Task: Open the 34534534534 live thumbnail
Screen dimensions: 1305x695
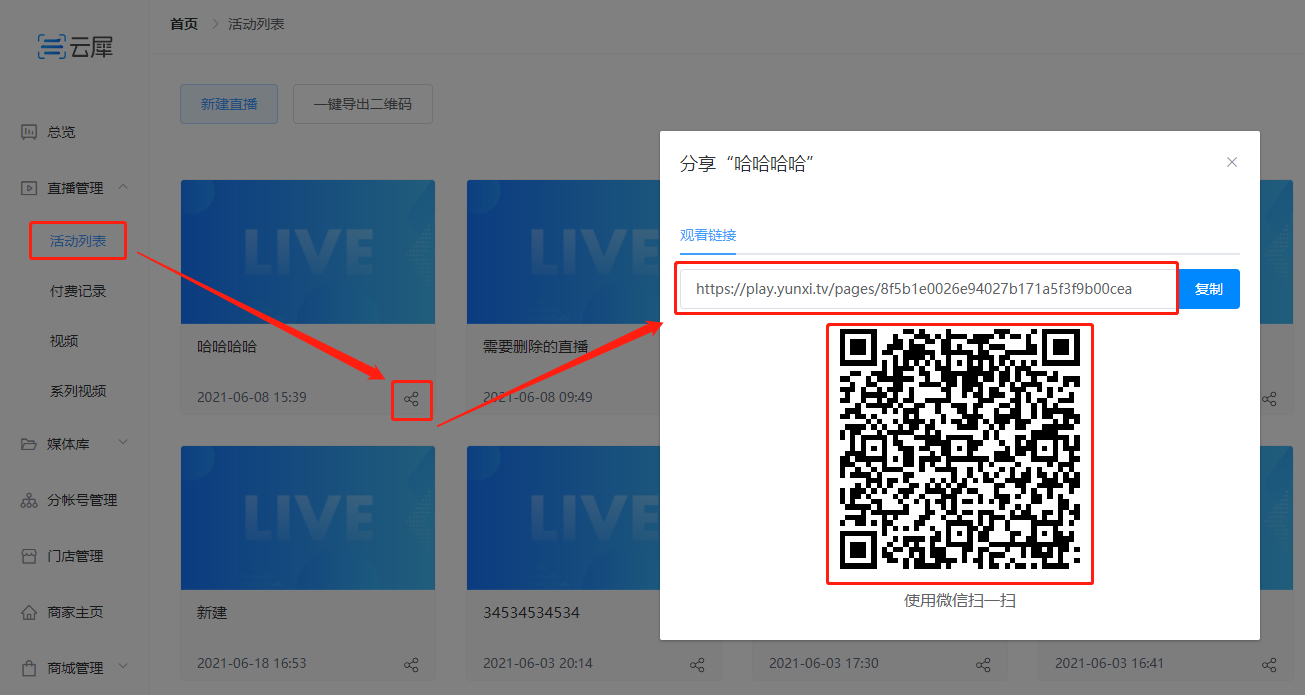Action: [x=562, y=518]
